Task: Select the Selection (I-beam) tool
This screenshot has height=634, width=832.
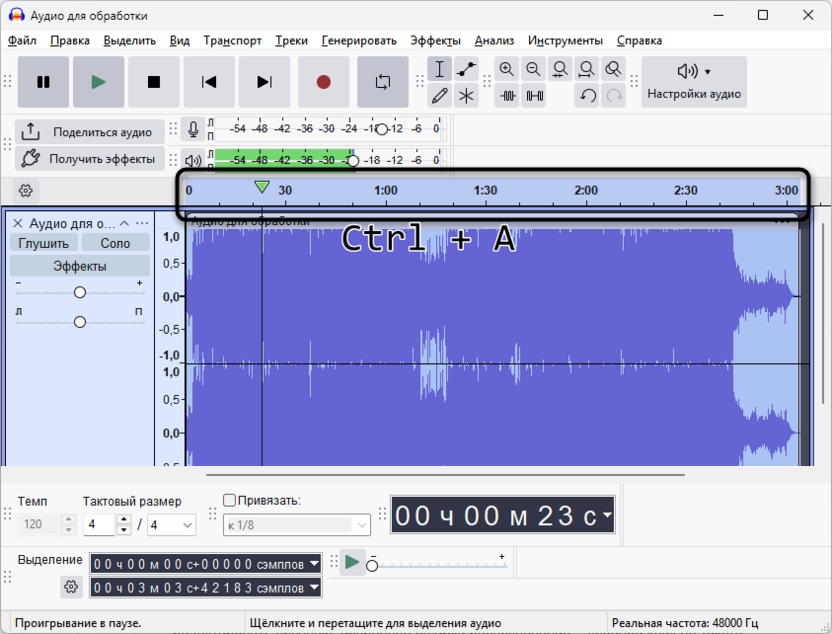Action: point(439,69)
